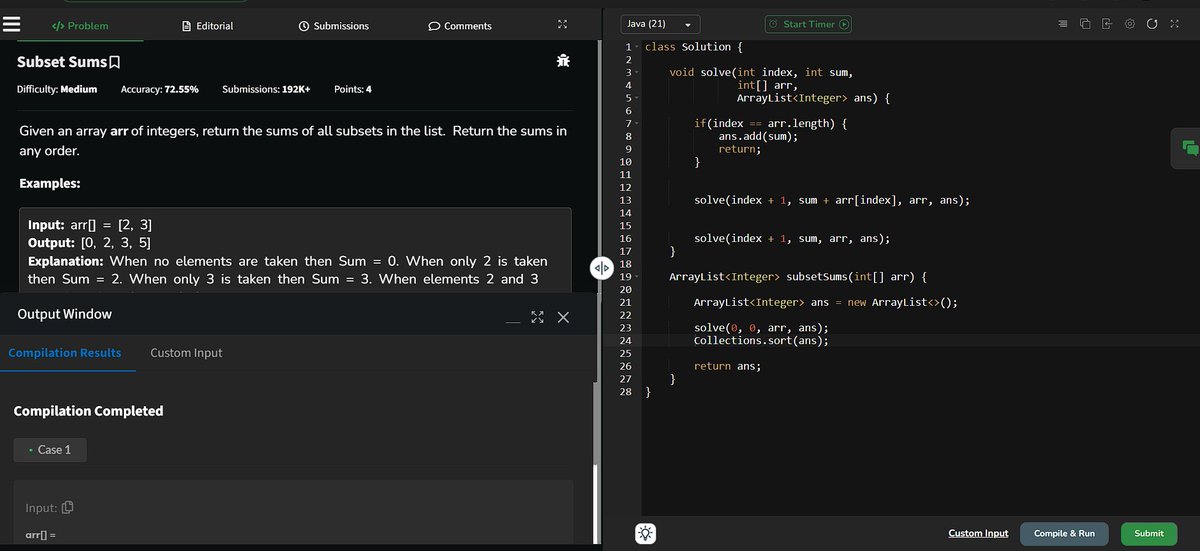Collapse fold arrow on line 3

(637, 73)
